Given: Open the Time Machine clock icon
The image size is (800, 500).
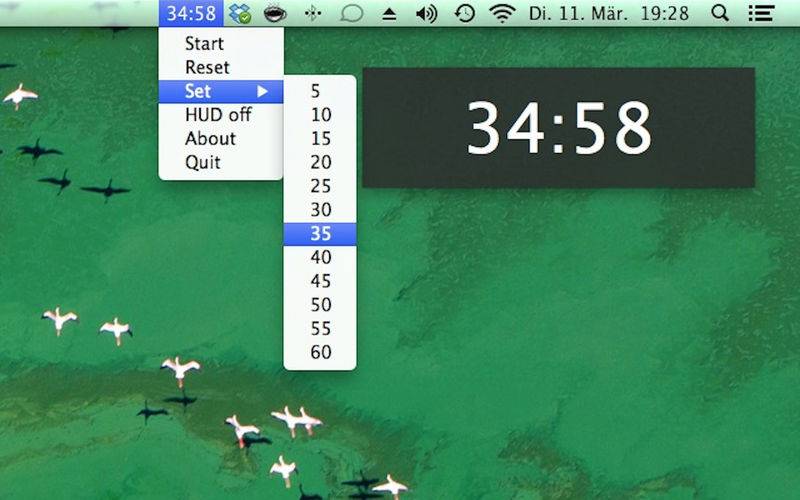Looking at the screenshot, I should pos(465,13).
